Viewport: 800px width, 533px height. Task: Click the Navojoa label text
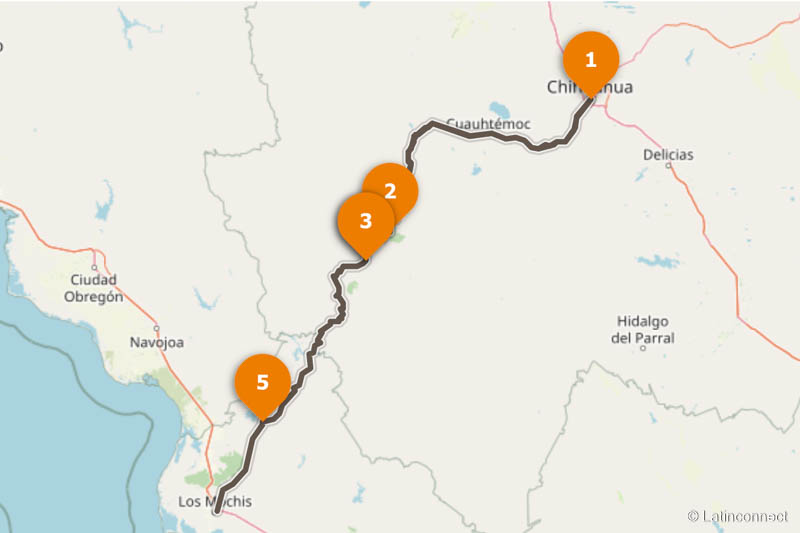click(x=157, y=342)
